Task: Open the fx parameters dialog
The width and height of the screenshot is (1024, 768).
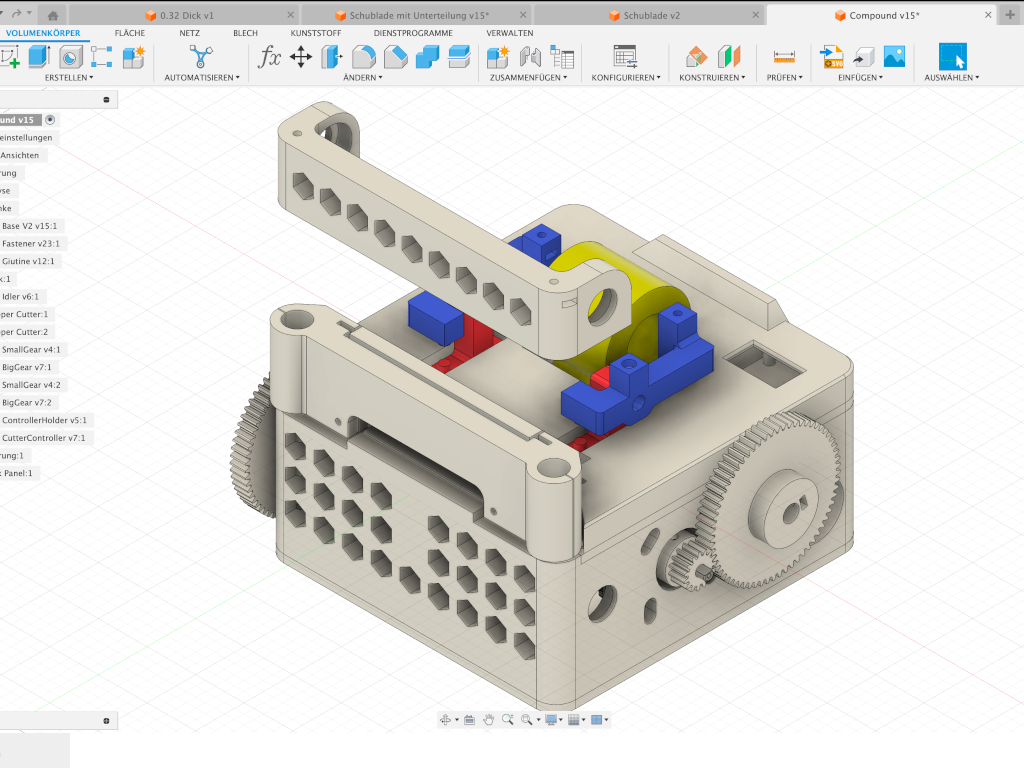Action: point(268,57)
